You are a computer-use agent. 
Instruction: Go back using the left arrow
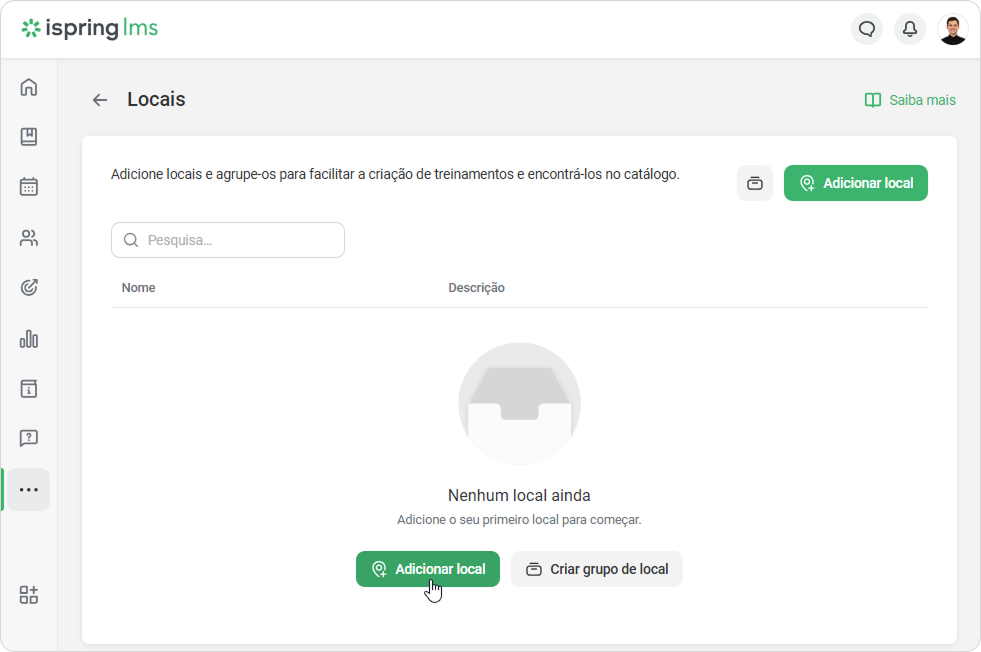(100, 100)
